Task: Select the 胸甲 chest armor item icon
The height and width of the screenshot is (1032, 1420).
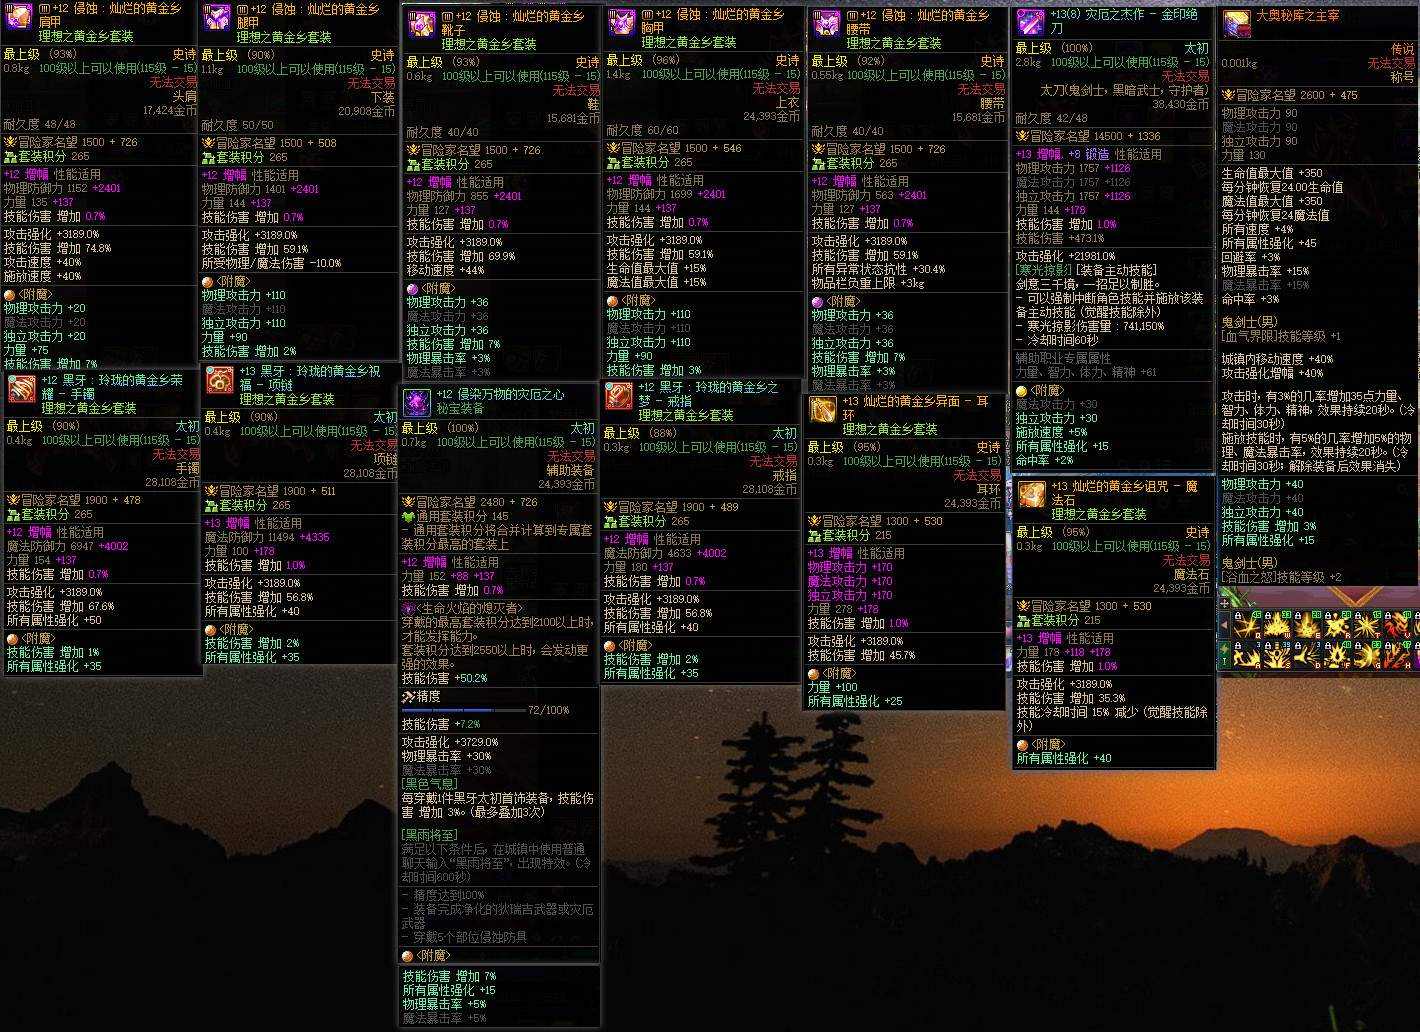Action: pyautogui.click(x=623, y=23)
